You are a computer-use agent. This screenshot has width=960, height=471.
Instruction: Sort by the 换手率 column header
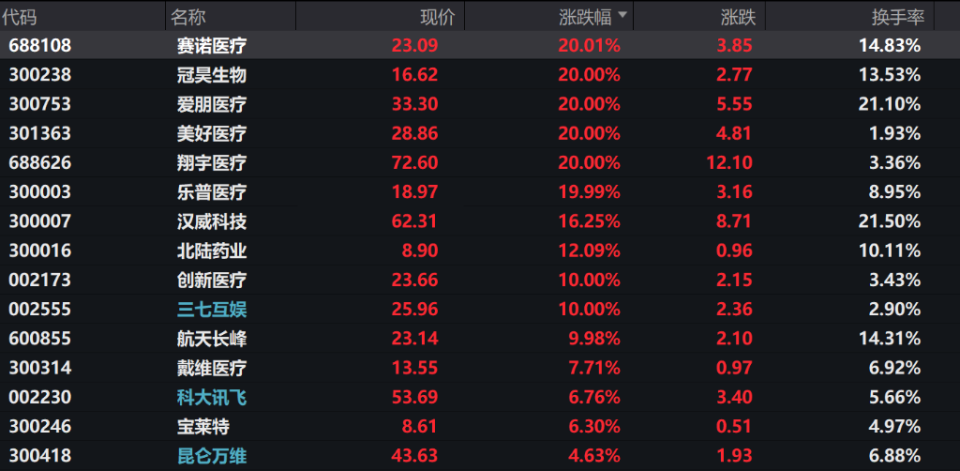tap(897, 17)
